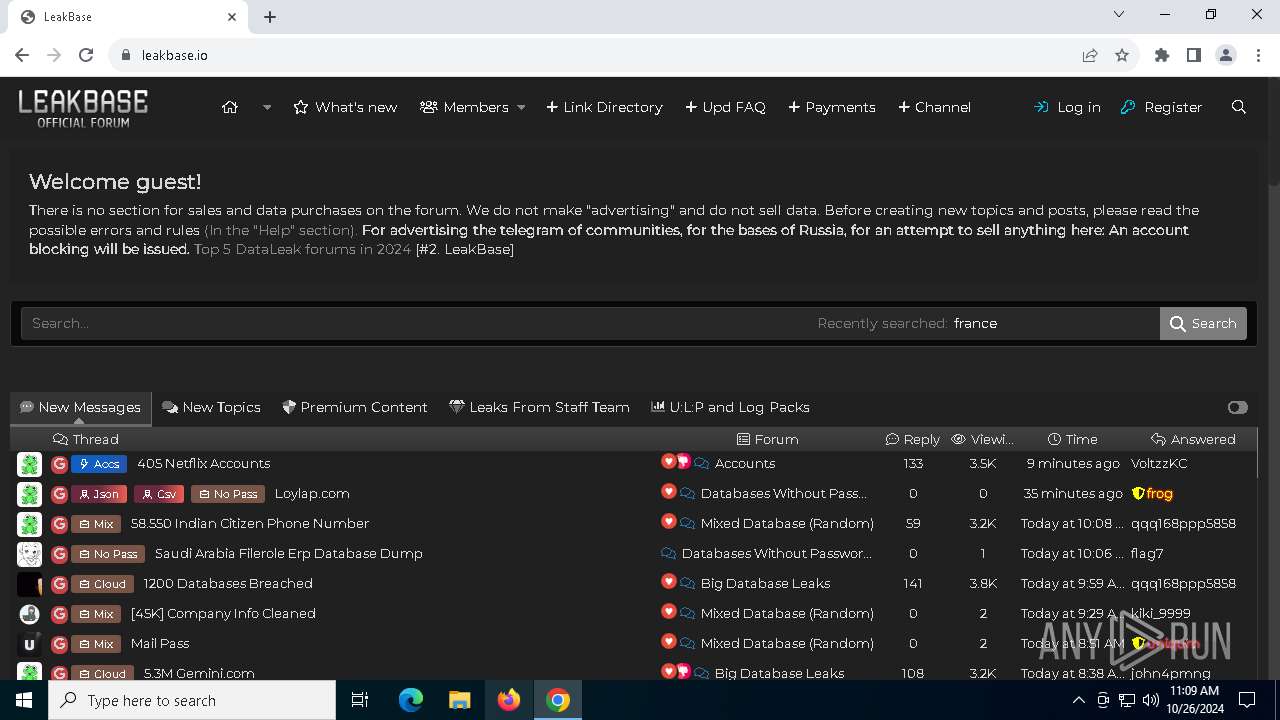Switch to U:L:P and Log Packs tab
The width and height of the screenshot is (1280, 720).
click(730, 407)
